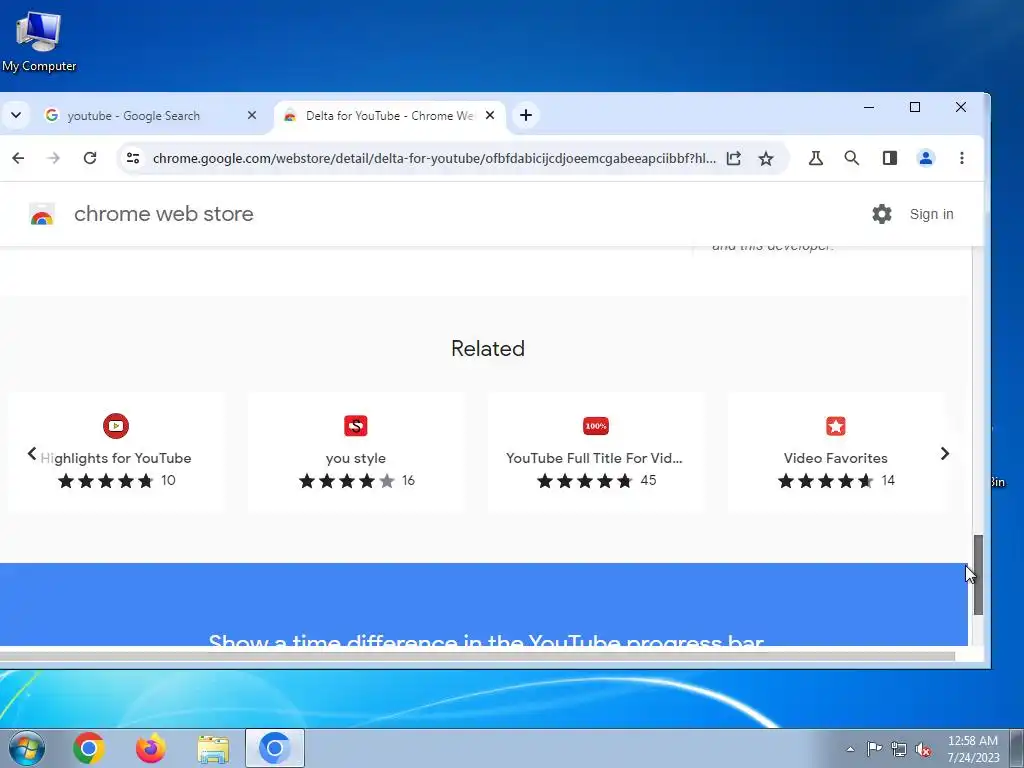Open network tray icon
Viewport: 1024px width, 768px height.
pos(899,749)
